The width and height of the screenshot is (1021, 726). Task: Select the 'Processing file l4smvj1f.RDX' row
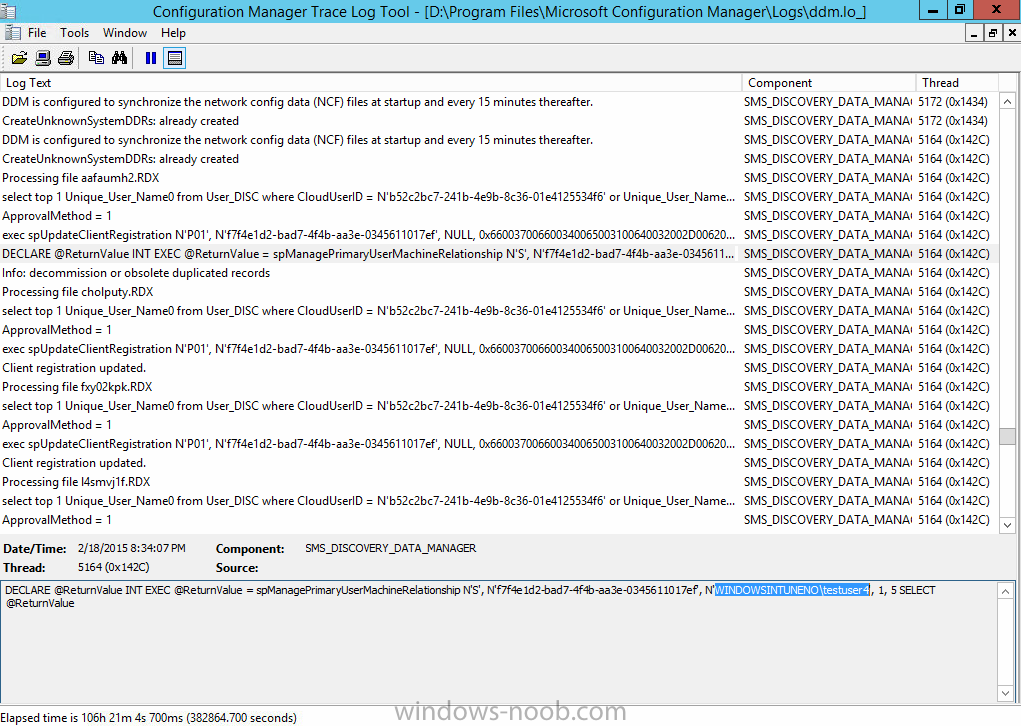point(499,482)
